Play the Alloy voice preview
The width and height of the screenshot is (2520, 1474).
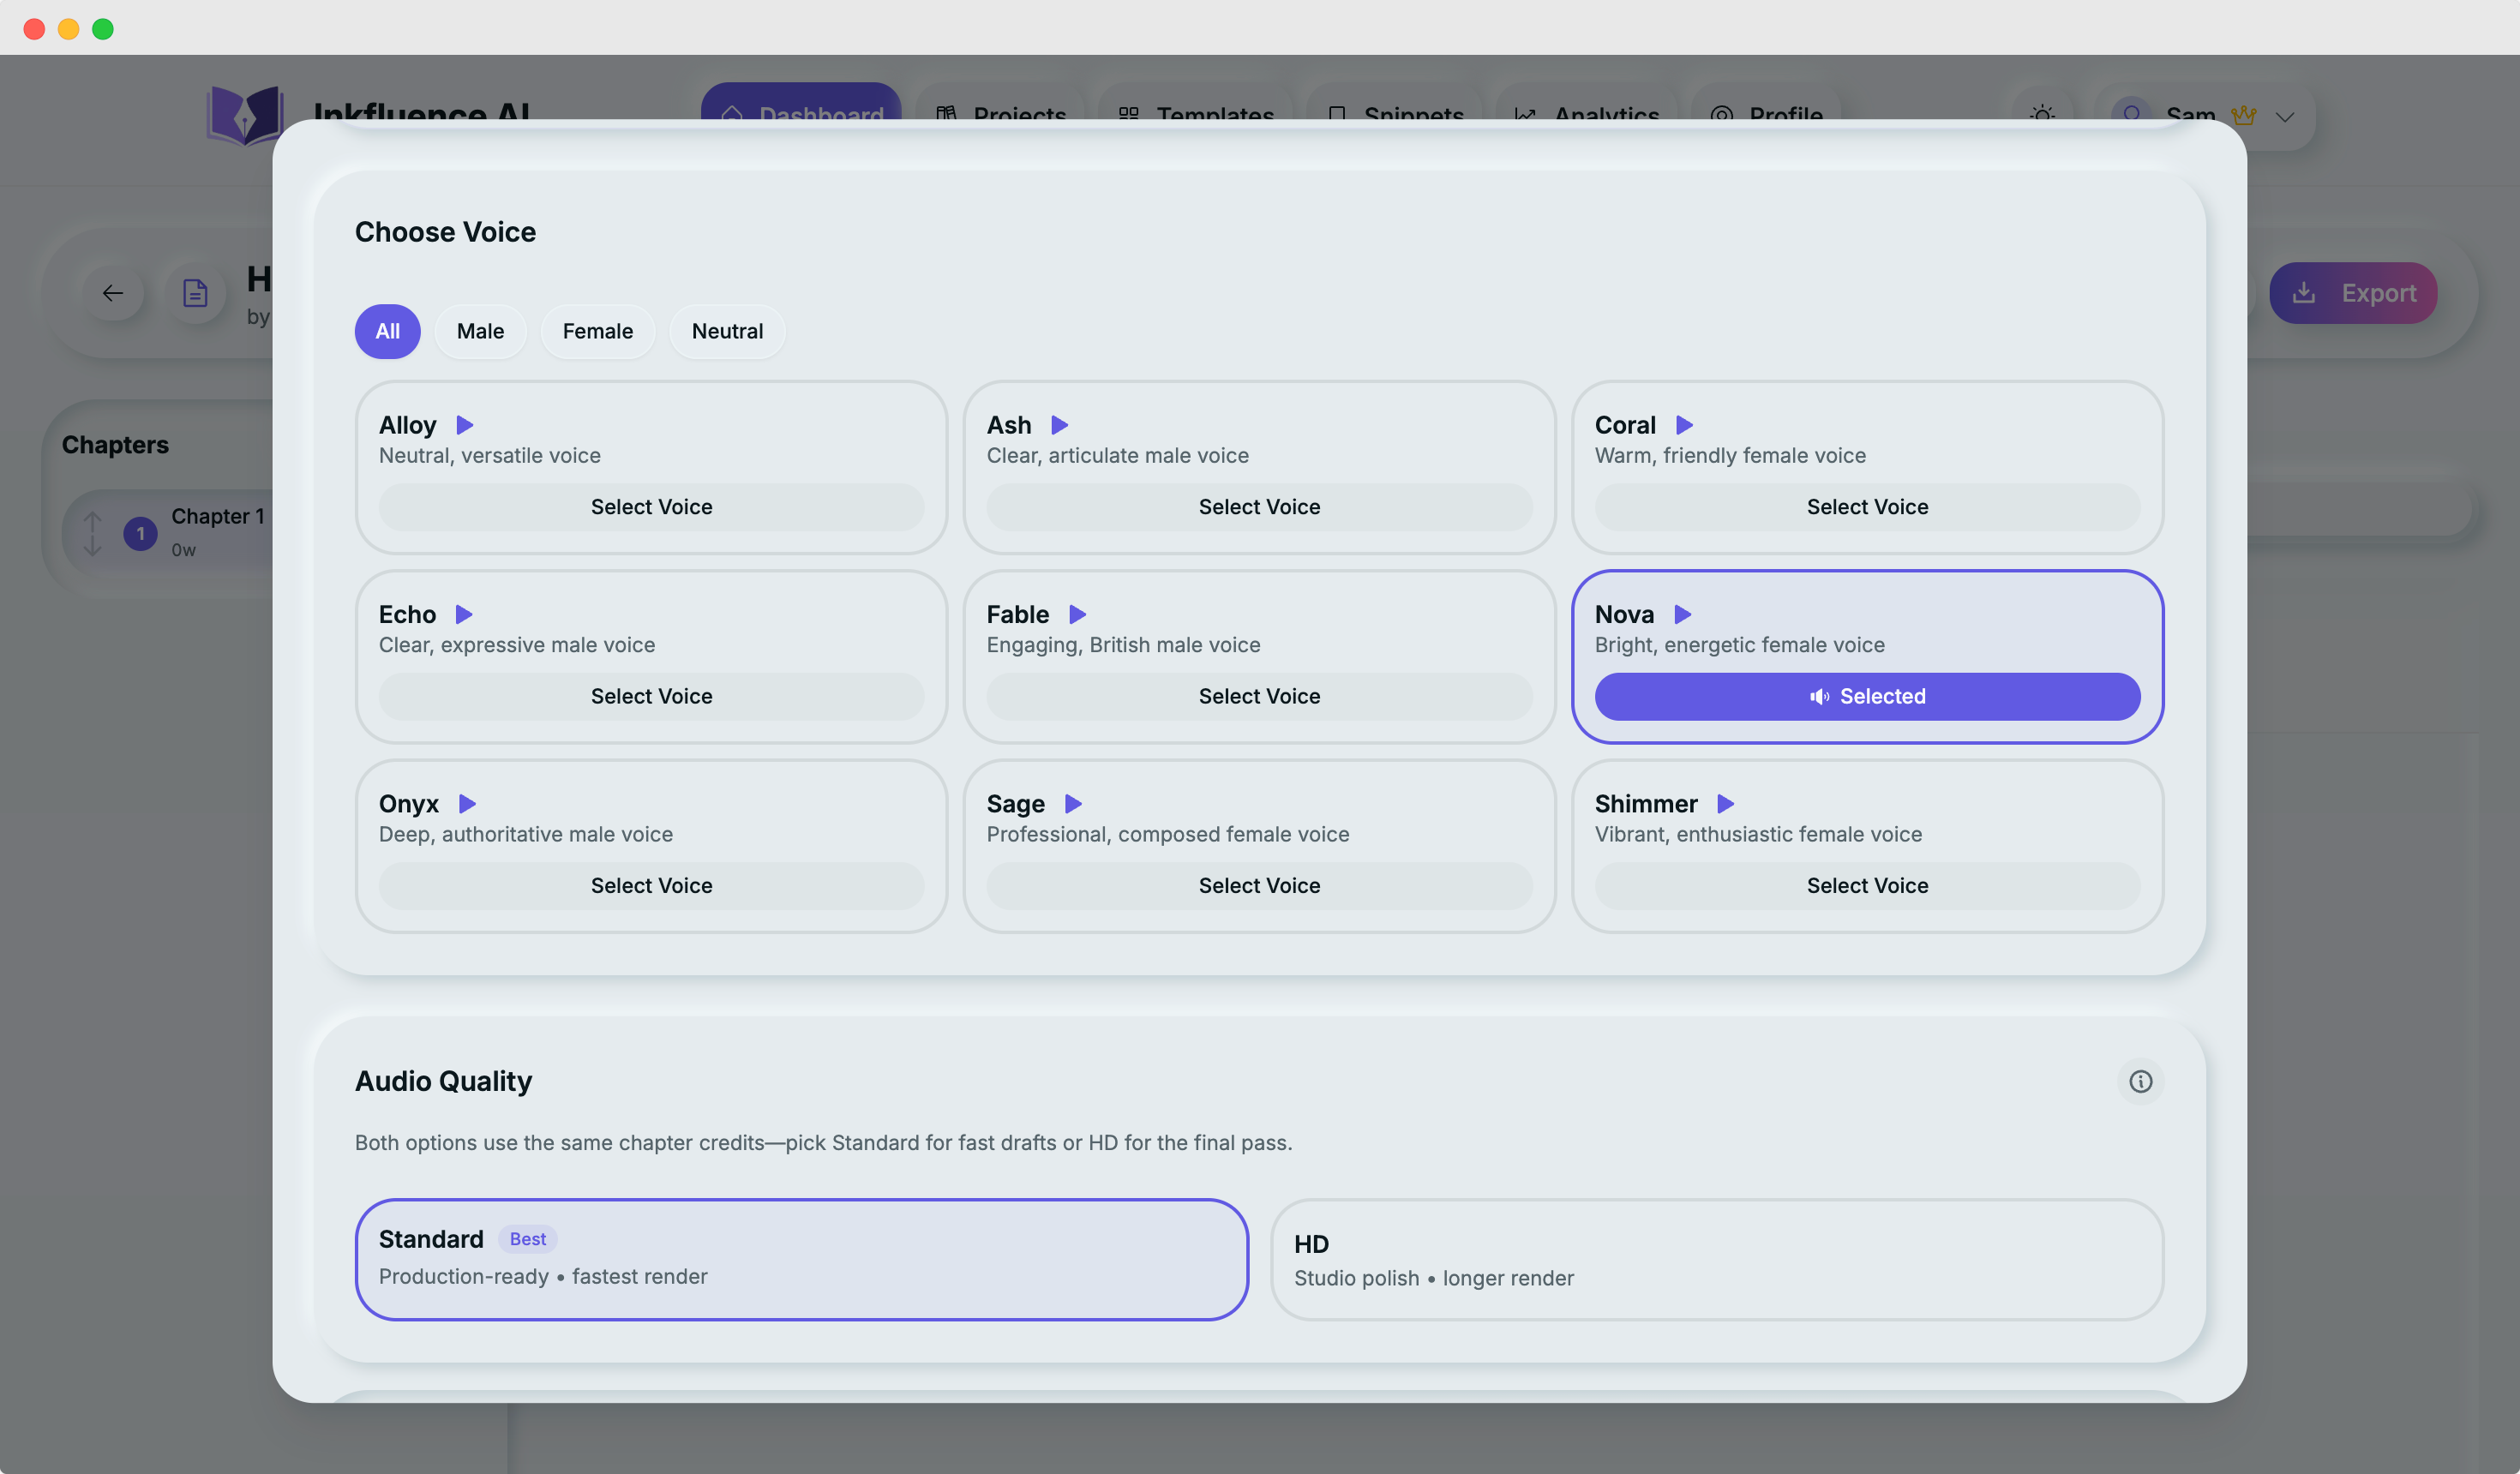465,425
